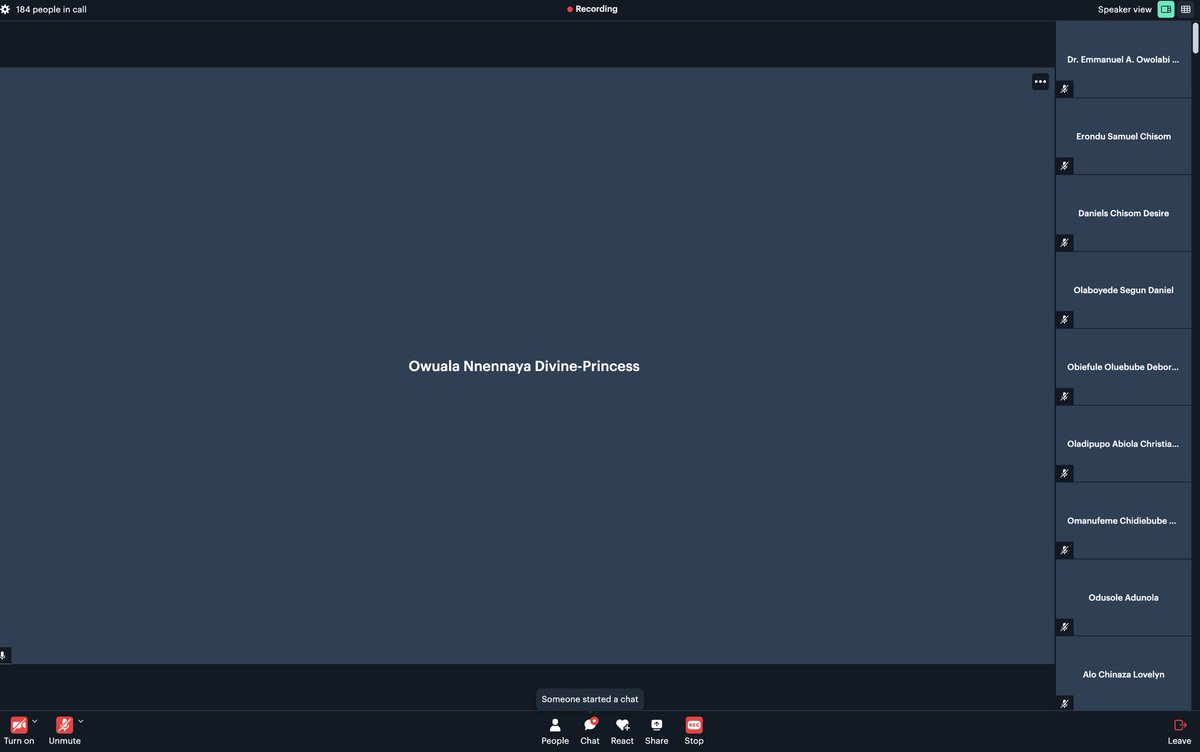
Task: Click the Speaker view label
Action: [1125, 9]
